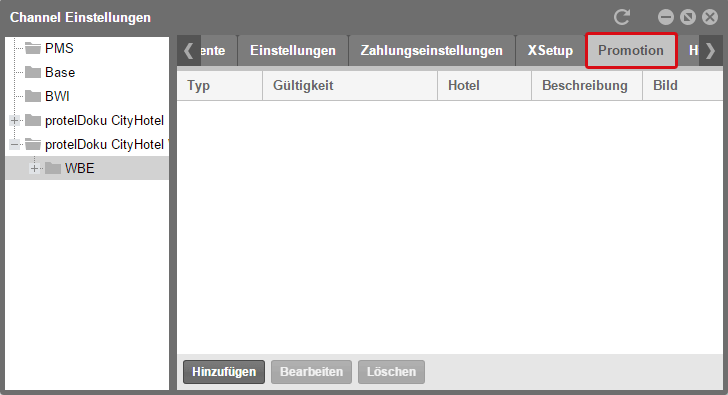
Task: Select the PMS folder in the tree
Action: pos(59,48)
